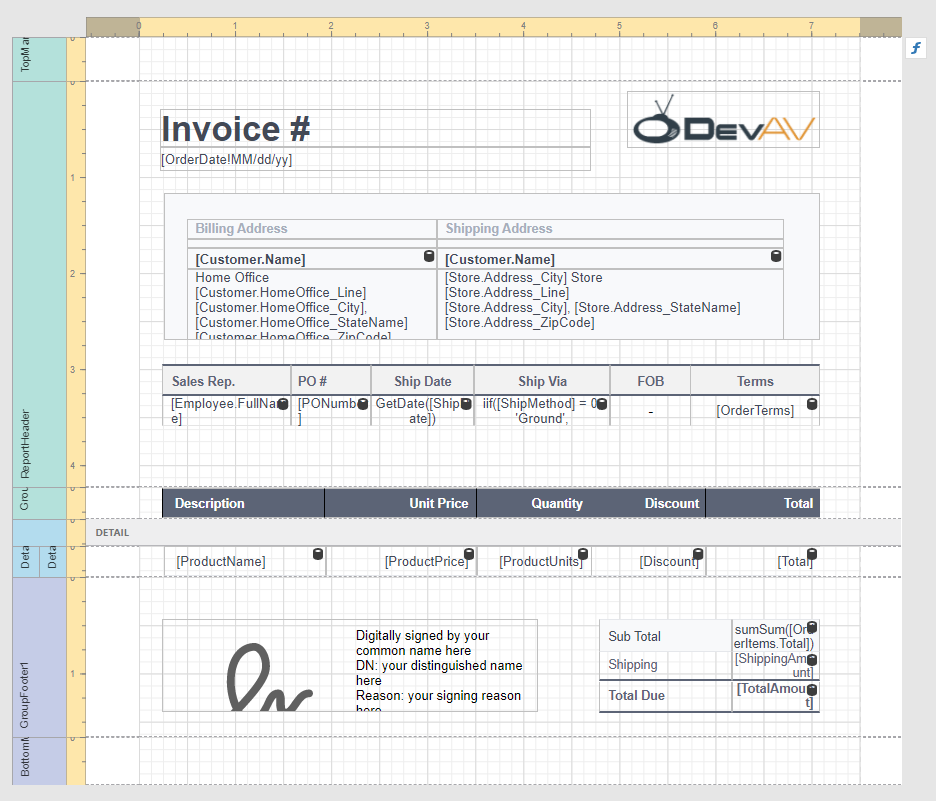The width and height of the screenshot is (936, 801).
Task: Select the Invoice # title label
Action: point(235,128)
